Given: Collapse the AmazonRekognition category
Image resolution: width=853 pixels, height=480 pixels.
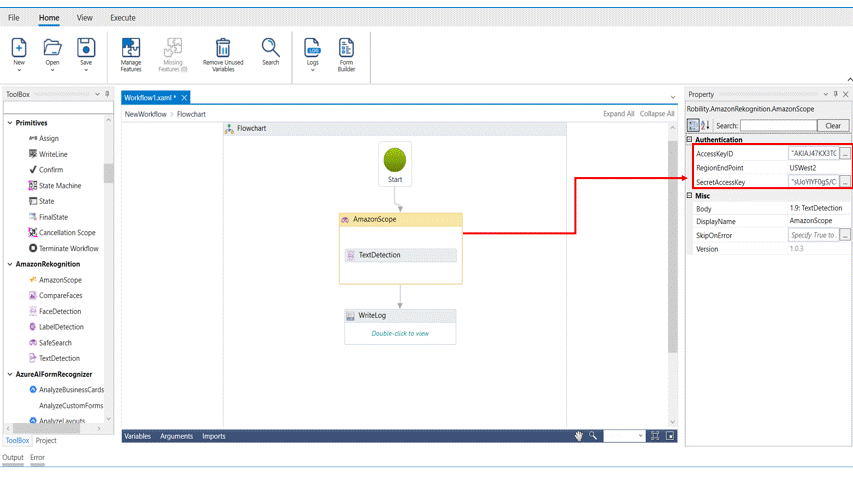Looking at the screenshot, I should [x=10, y=264].
